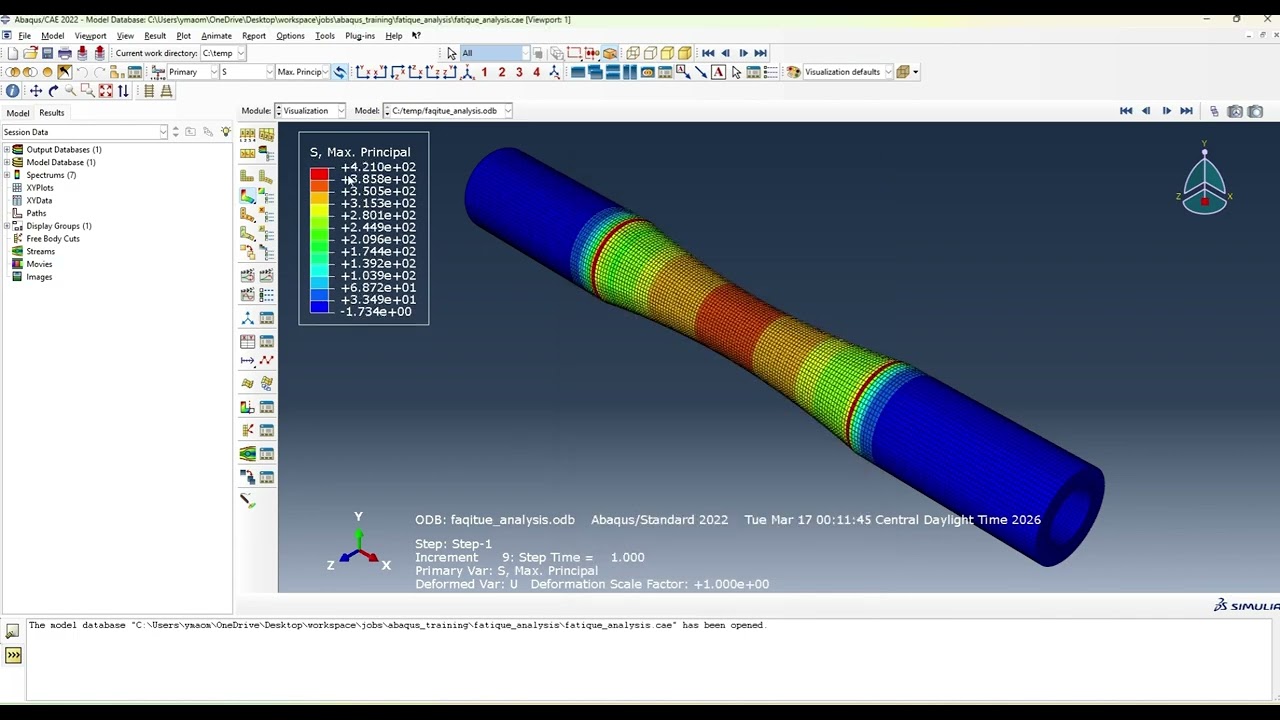Open the Visualization defaults dropdown
Image resolution: width=1280 pixels, height=720 pixels.
tap(848, 72)
